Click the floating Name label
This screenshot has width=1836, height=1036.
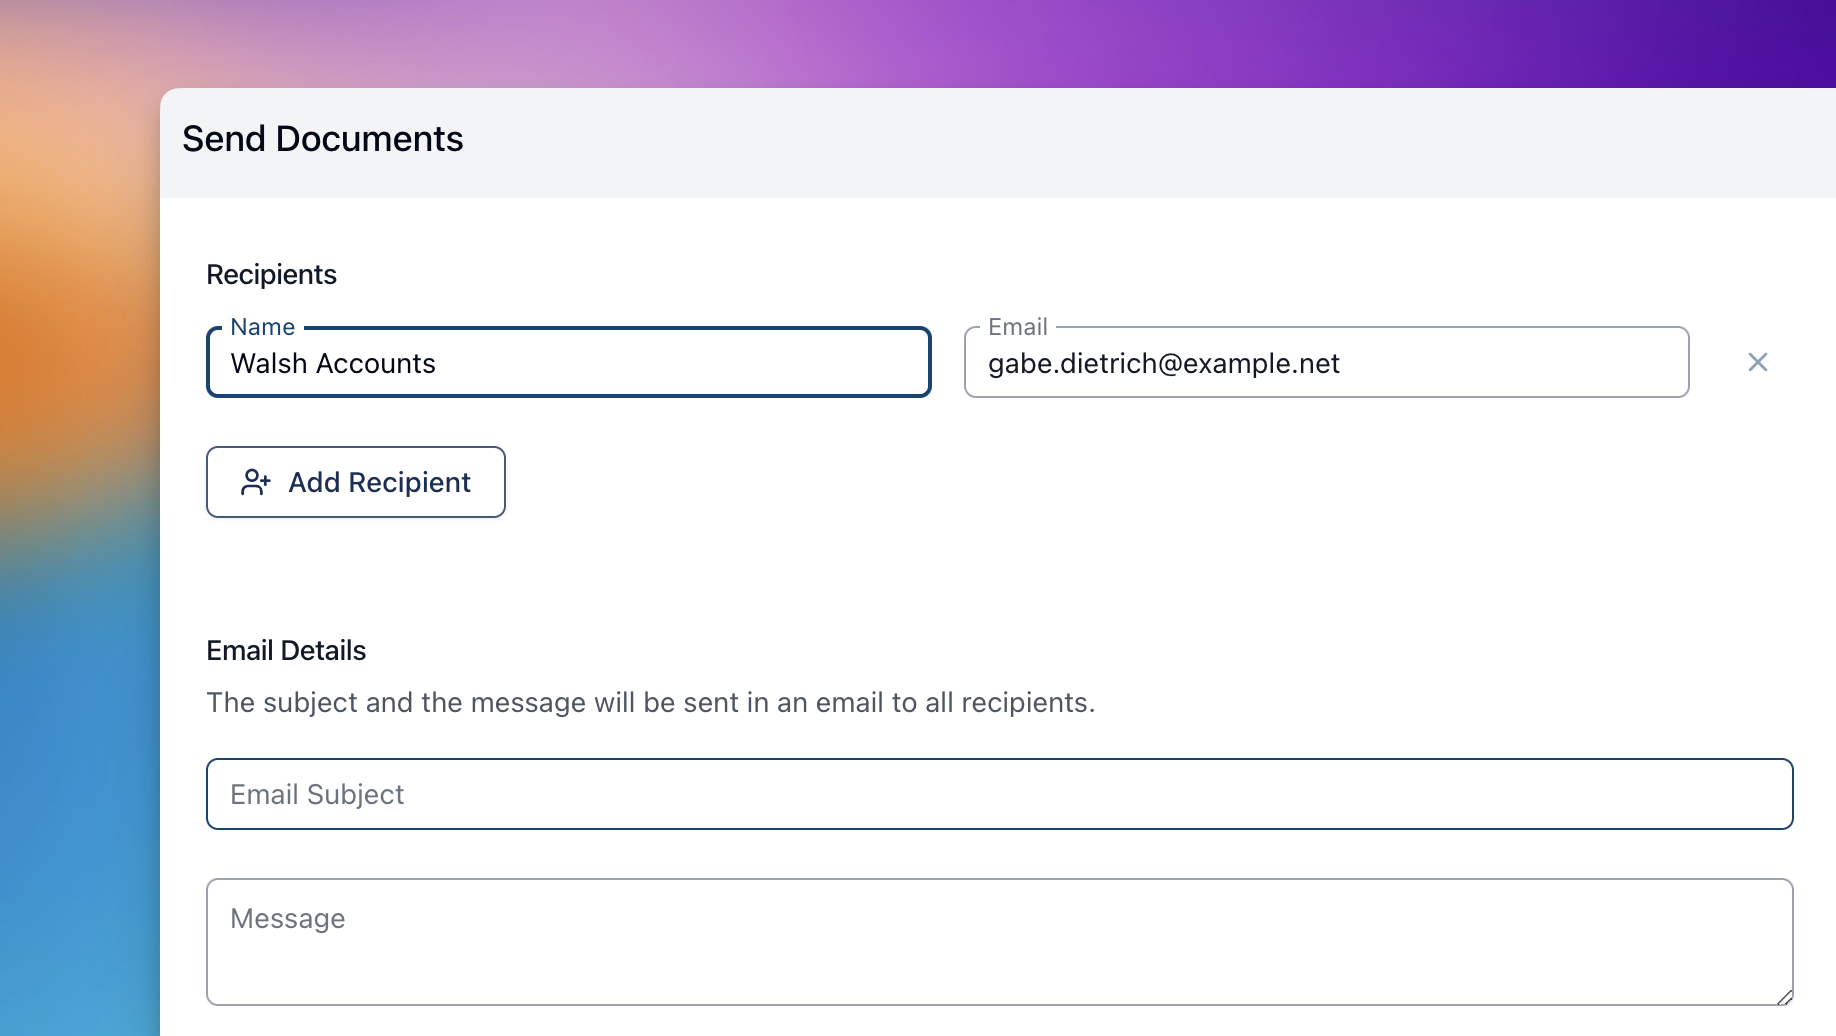coord(262,327)
